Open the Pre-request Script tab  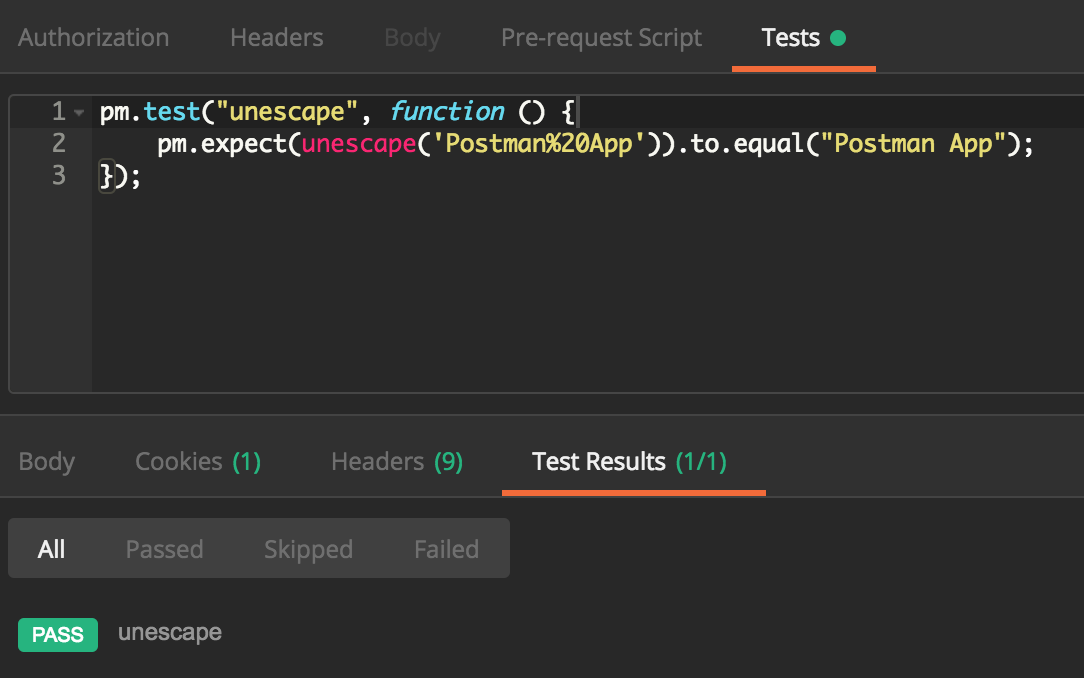(x=601, y=37)
